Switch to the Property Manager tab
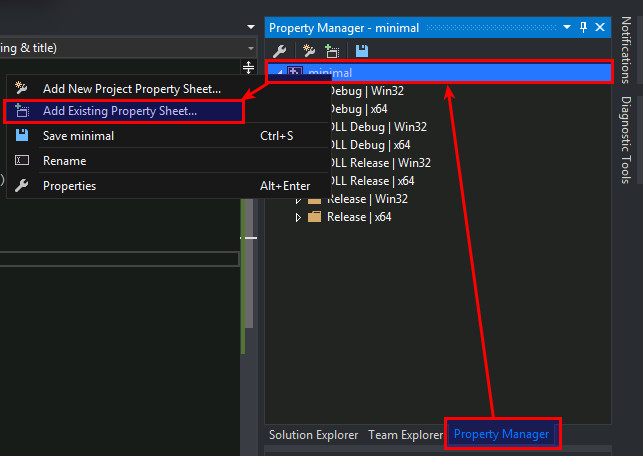Viewport: 643px width, 456px height. click(x=501, y=434)
